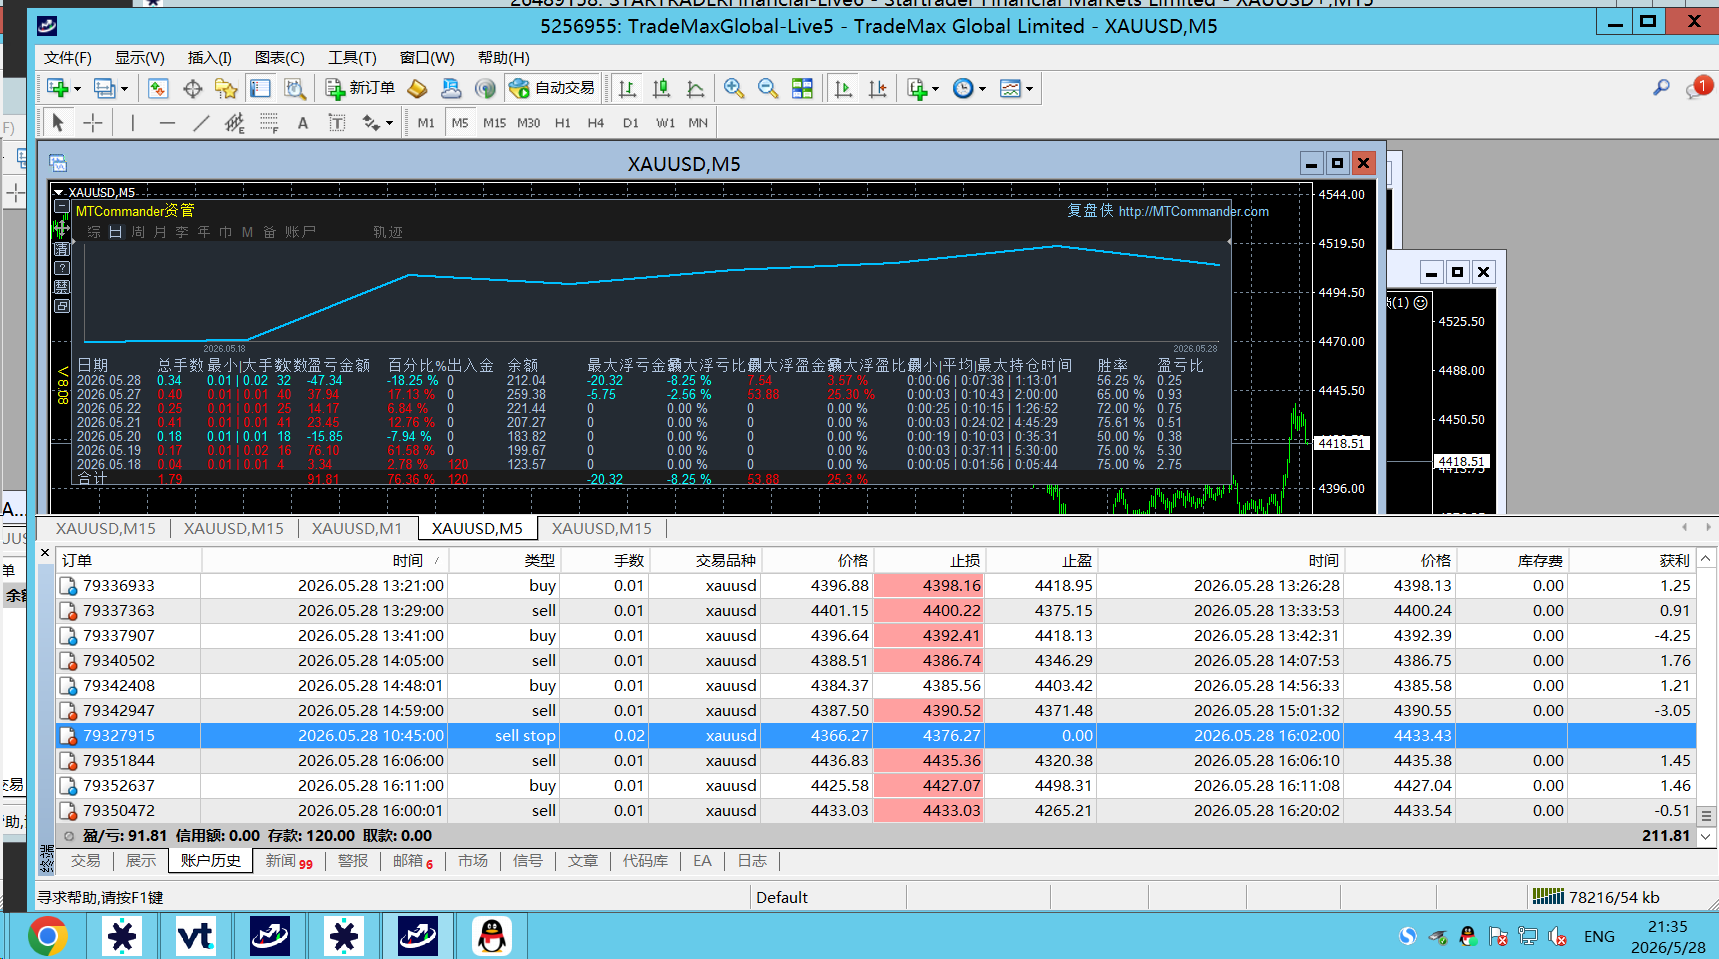Collapse the MTCommander panel minus button
The width and height of the screenshot is (1719, 959).
click(x=61, y=207)
